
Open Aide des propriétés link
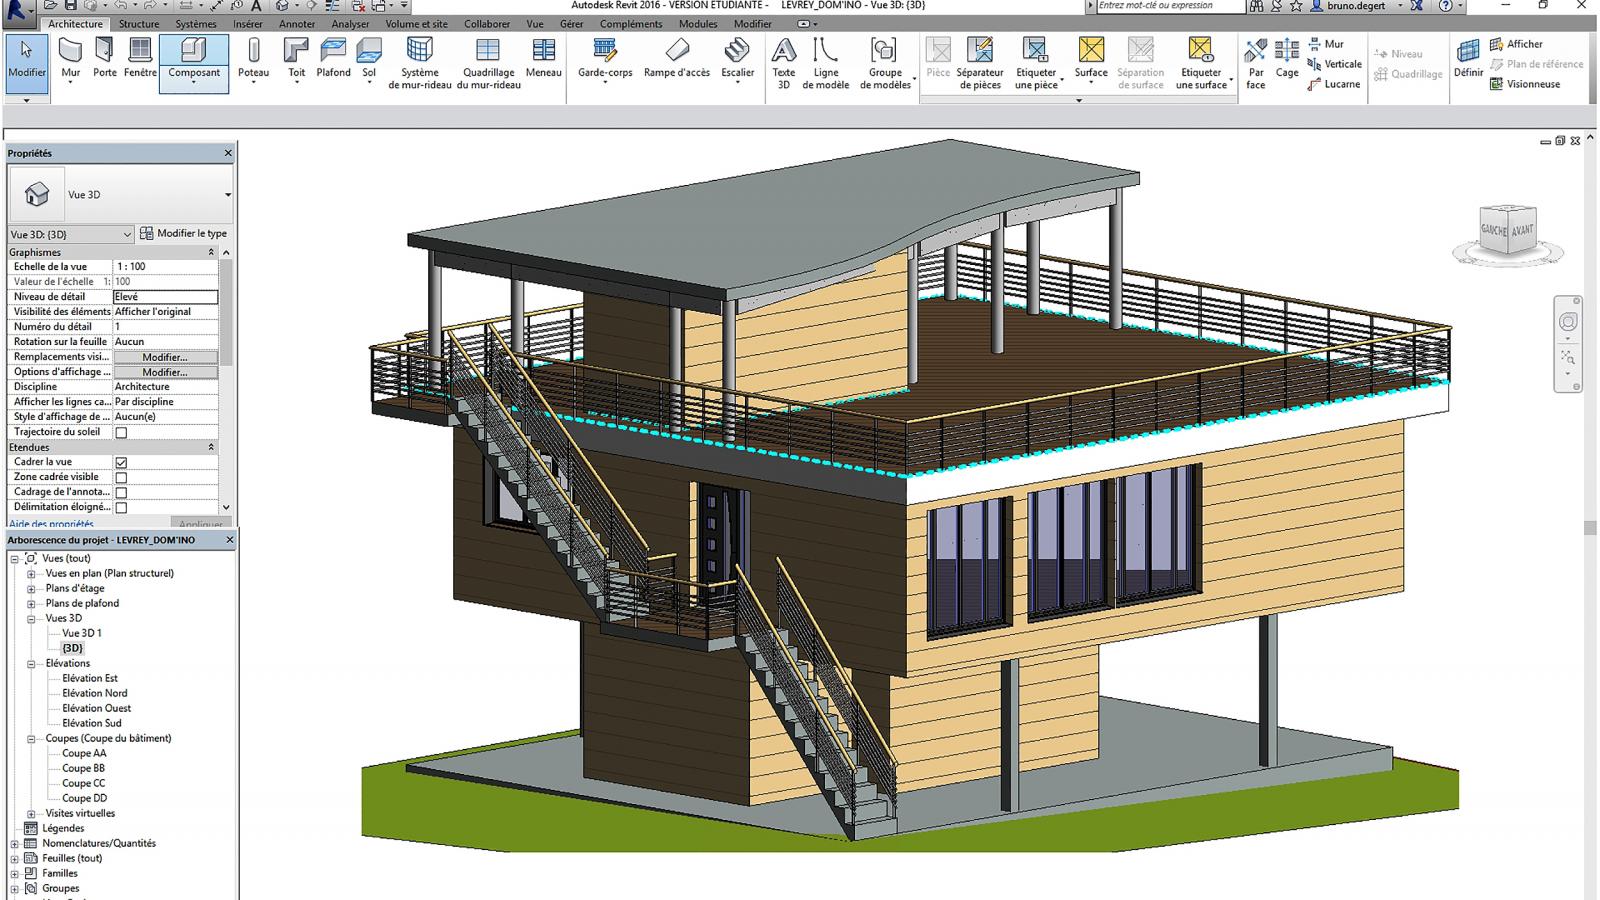click(51, 524)
